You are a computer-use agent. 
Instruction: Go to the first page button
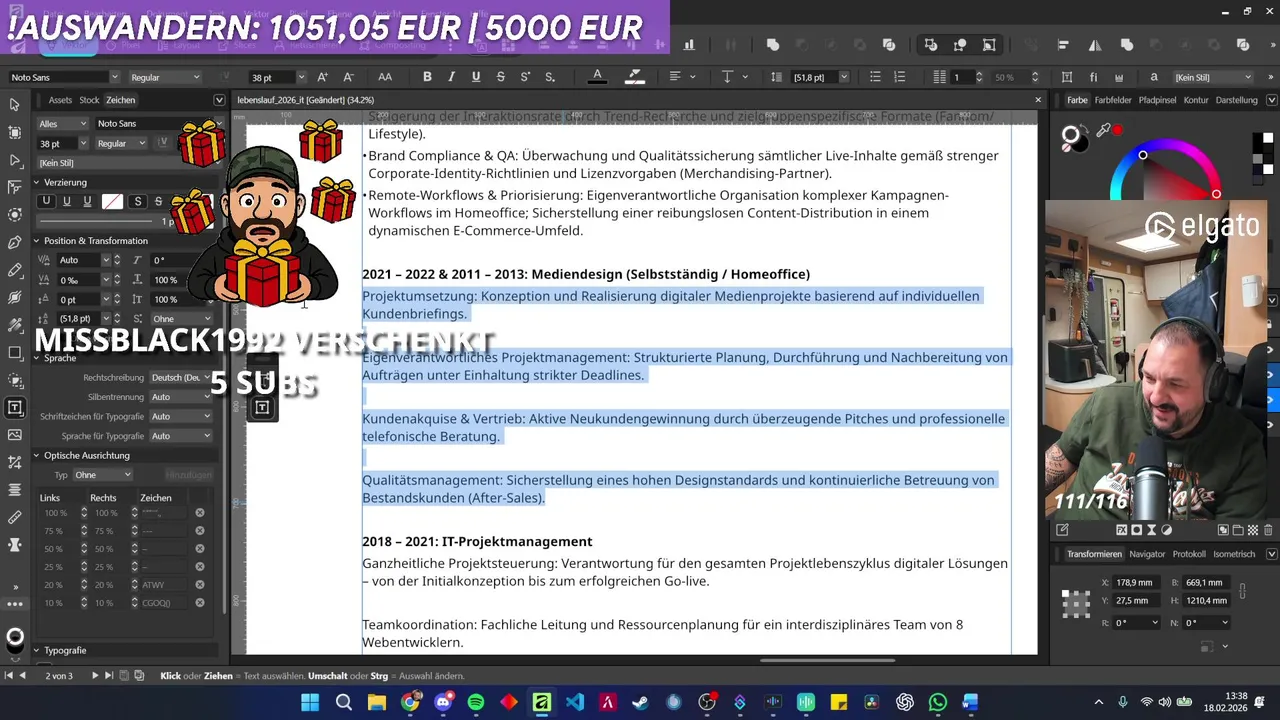[9, 676]
